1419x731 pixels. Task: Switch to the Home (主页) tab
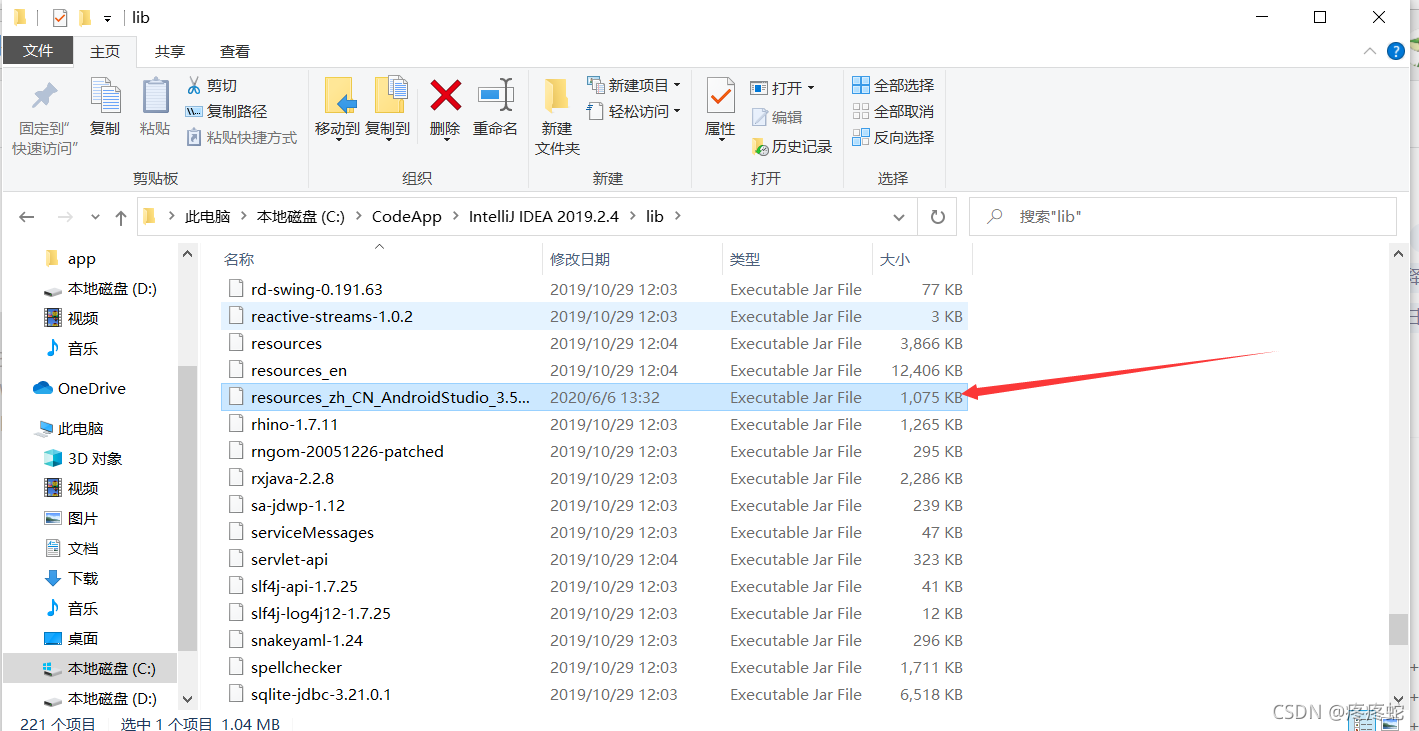(x=105, y=51)
